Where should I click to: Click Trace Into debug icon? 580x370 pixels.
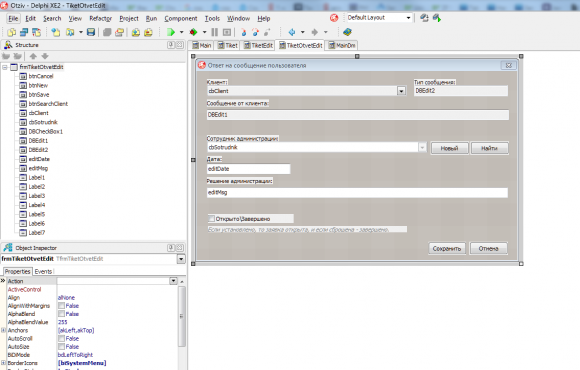(243, 32)
